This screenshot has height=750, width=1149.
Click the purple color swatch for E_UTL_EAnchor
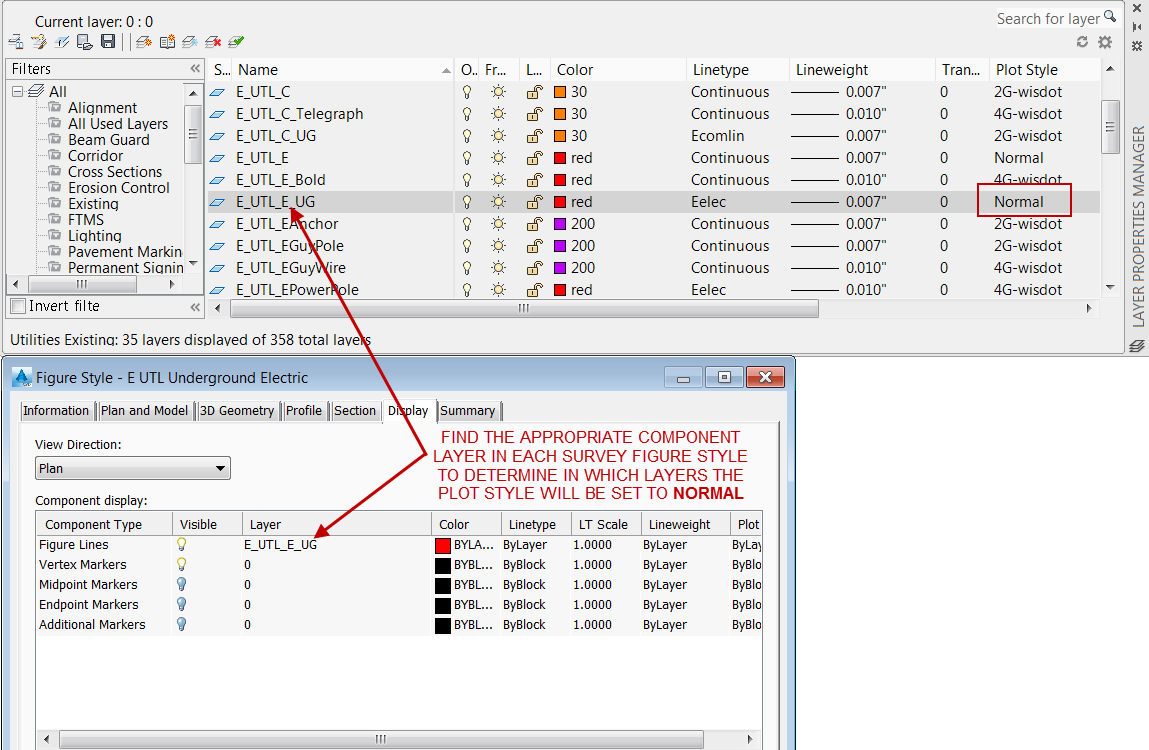561,224
